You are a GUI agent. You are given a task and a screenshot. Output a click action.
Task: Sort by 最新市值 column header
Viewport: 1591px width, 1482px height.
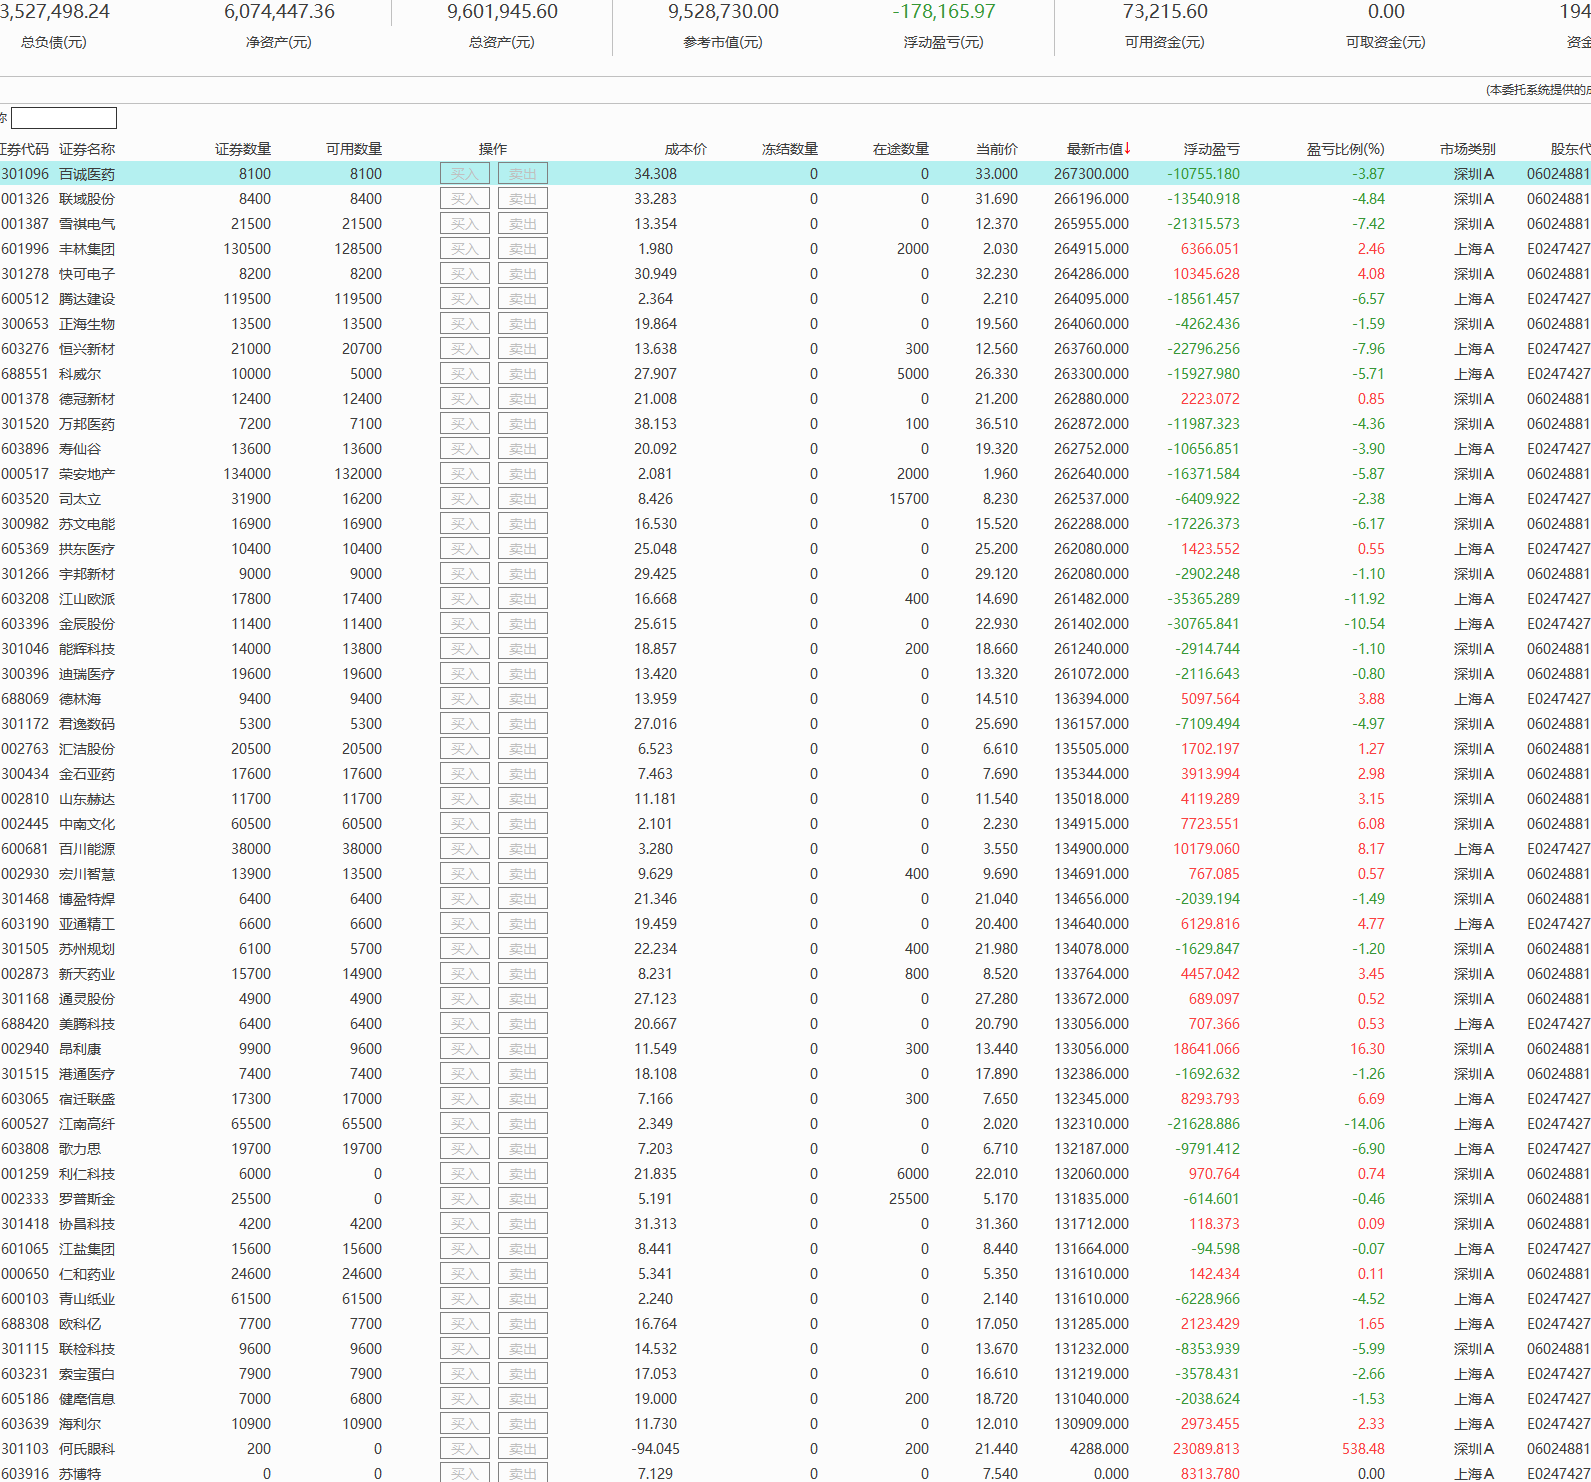1097,149
